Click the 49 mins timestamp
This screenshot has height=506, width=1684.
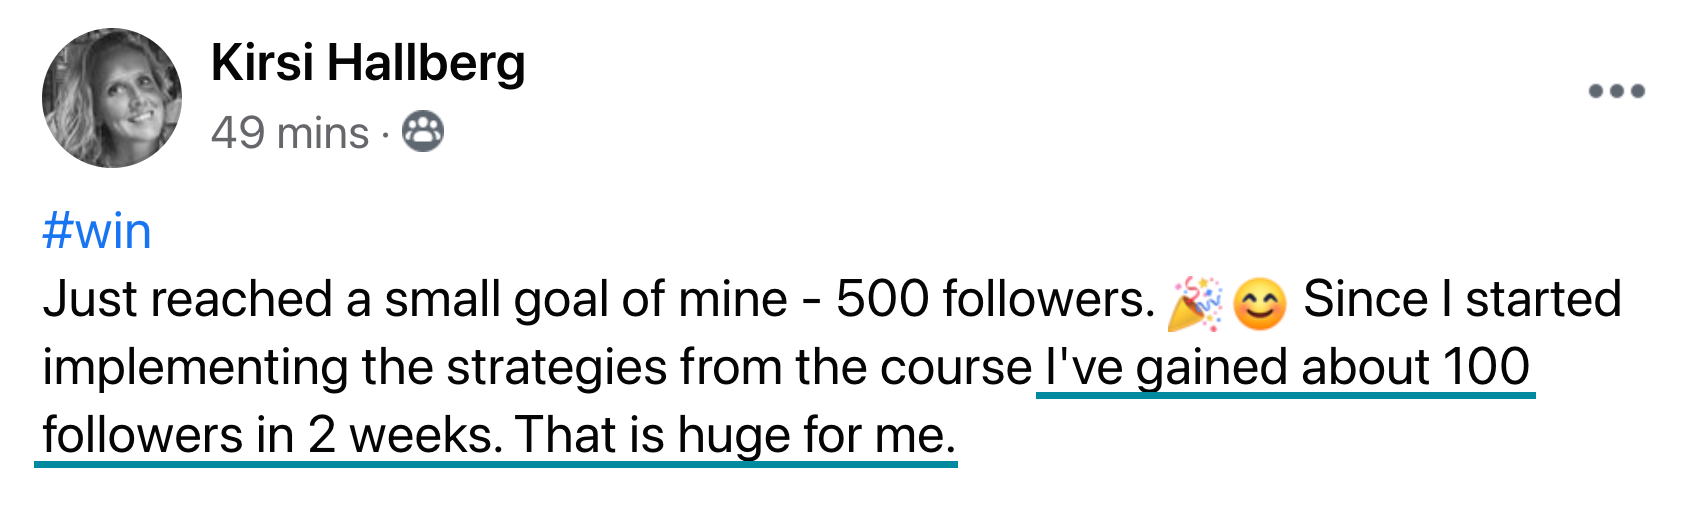[x=290, y=133]
